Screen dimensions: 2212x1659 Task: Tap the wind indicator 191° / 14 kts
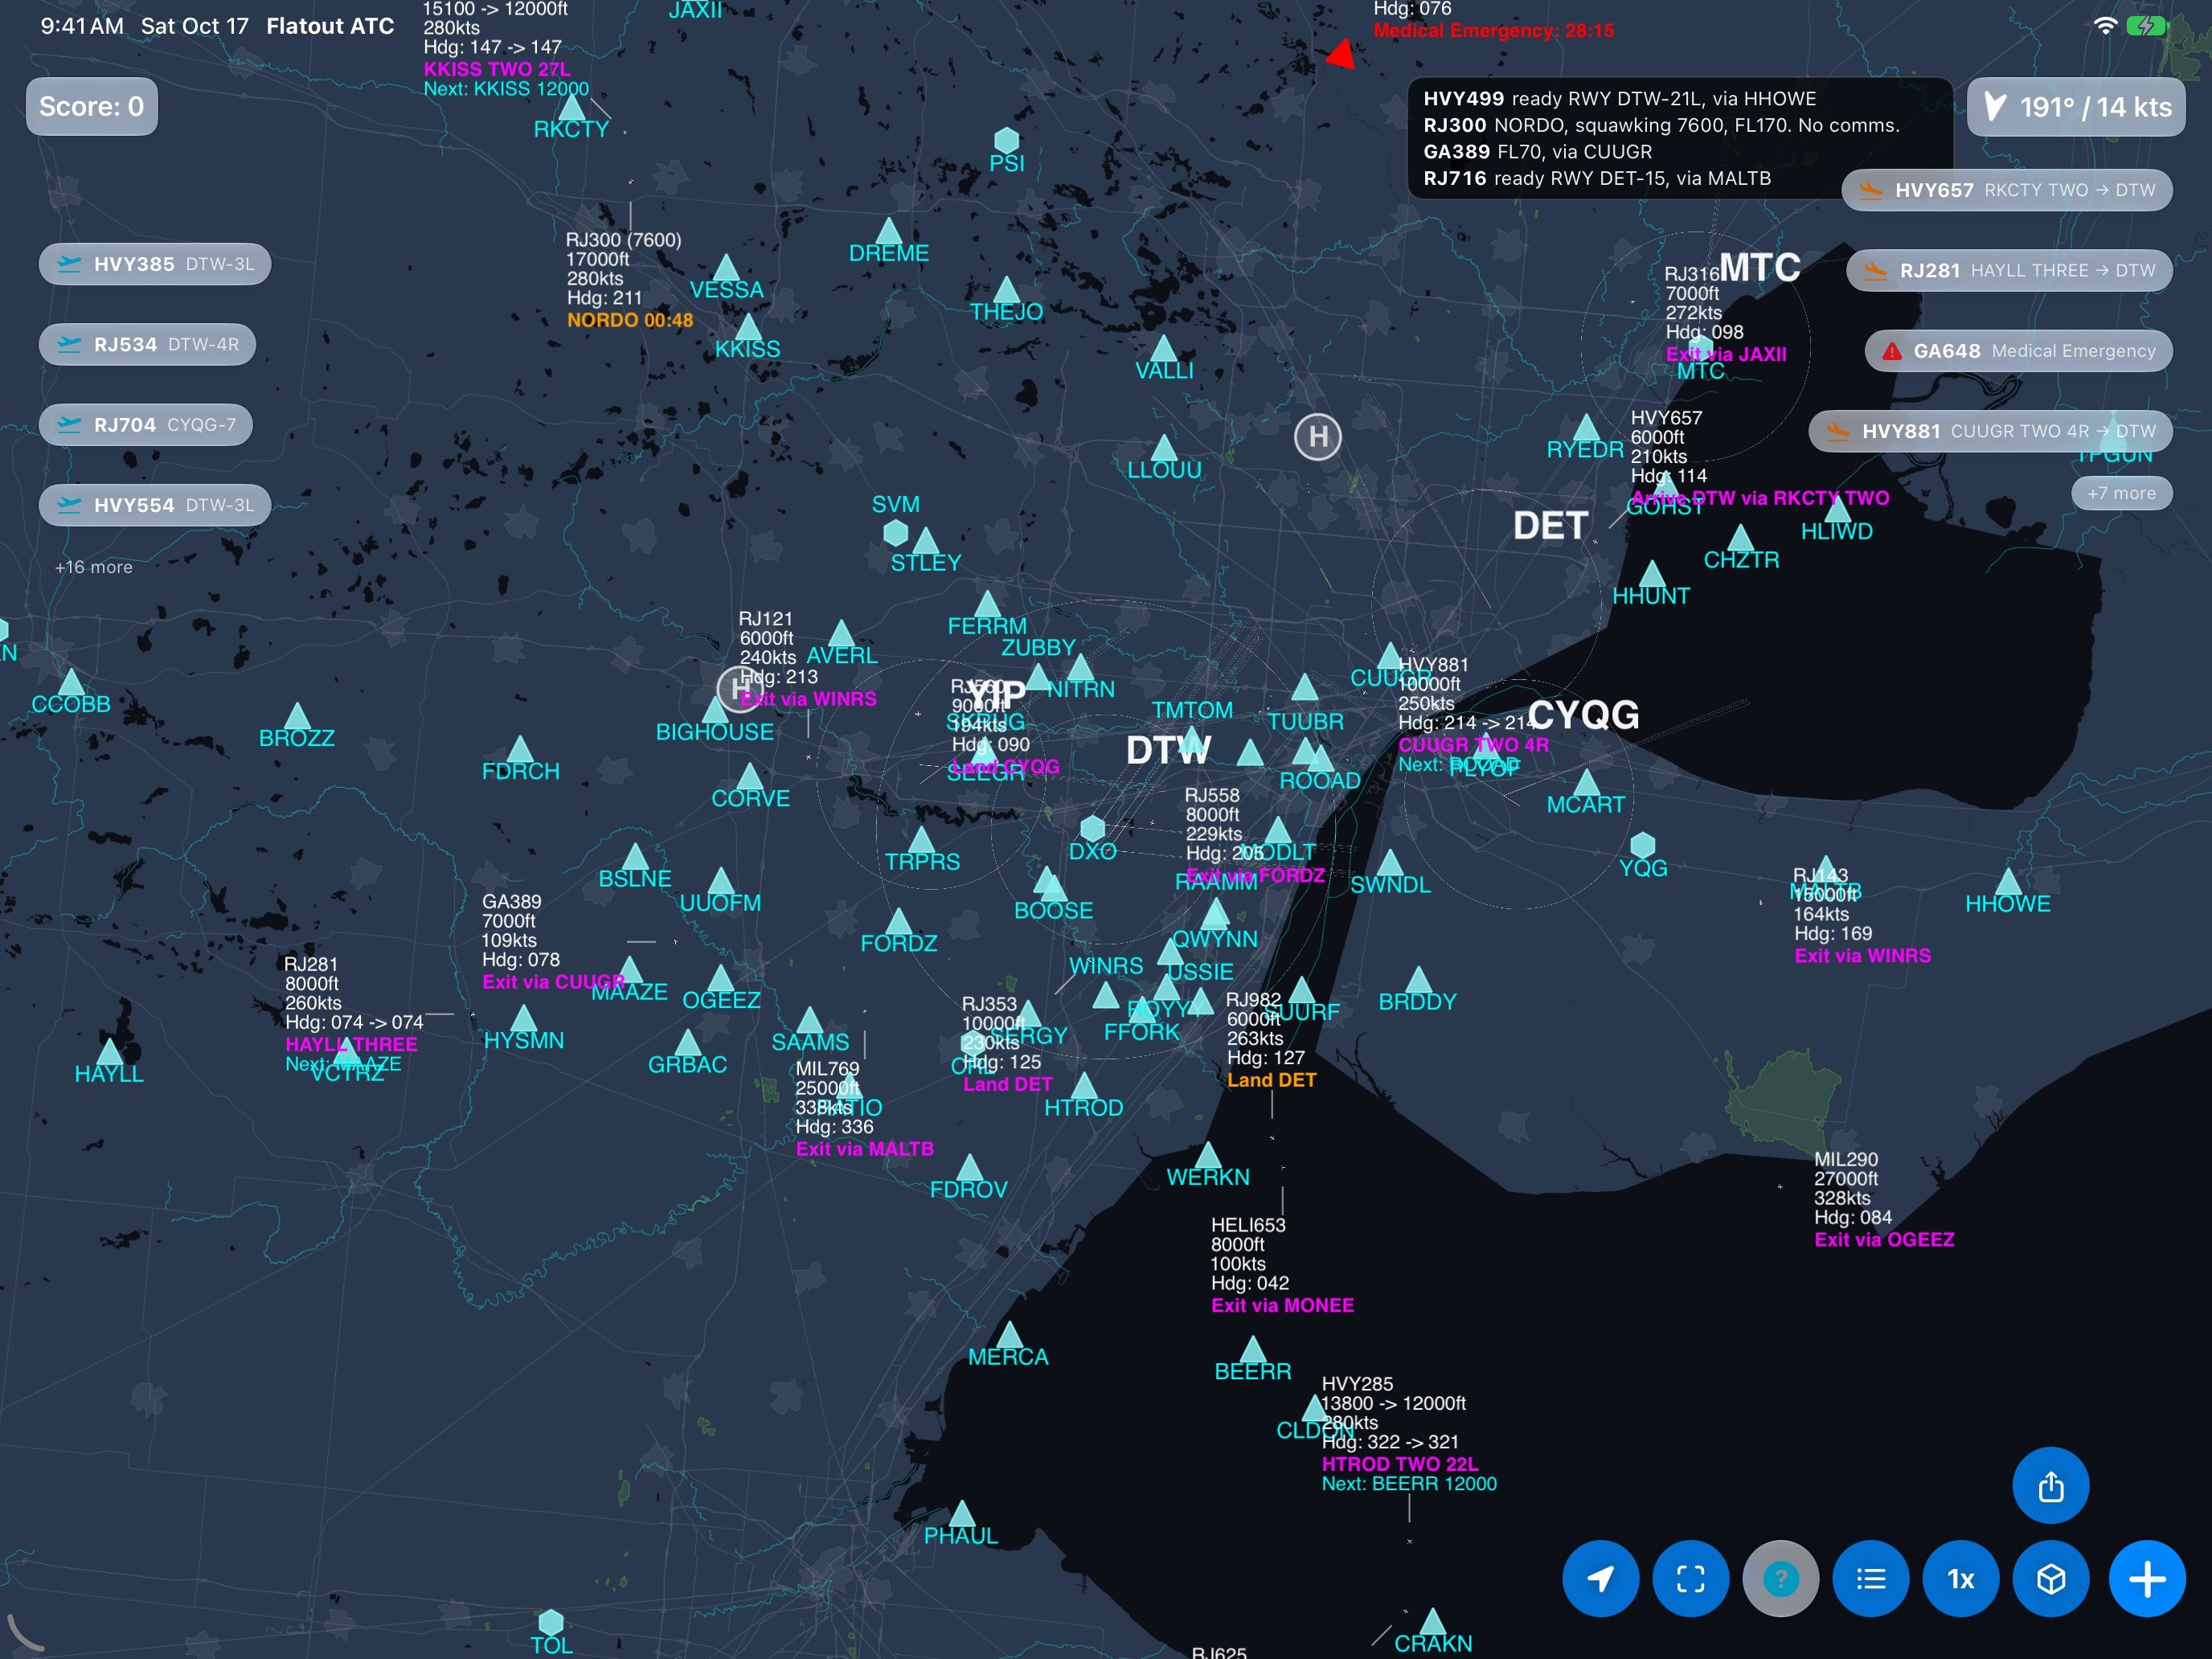point(2076,107)
